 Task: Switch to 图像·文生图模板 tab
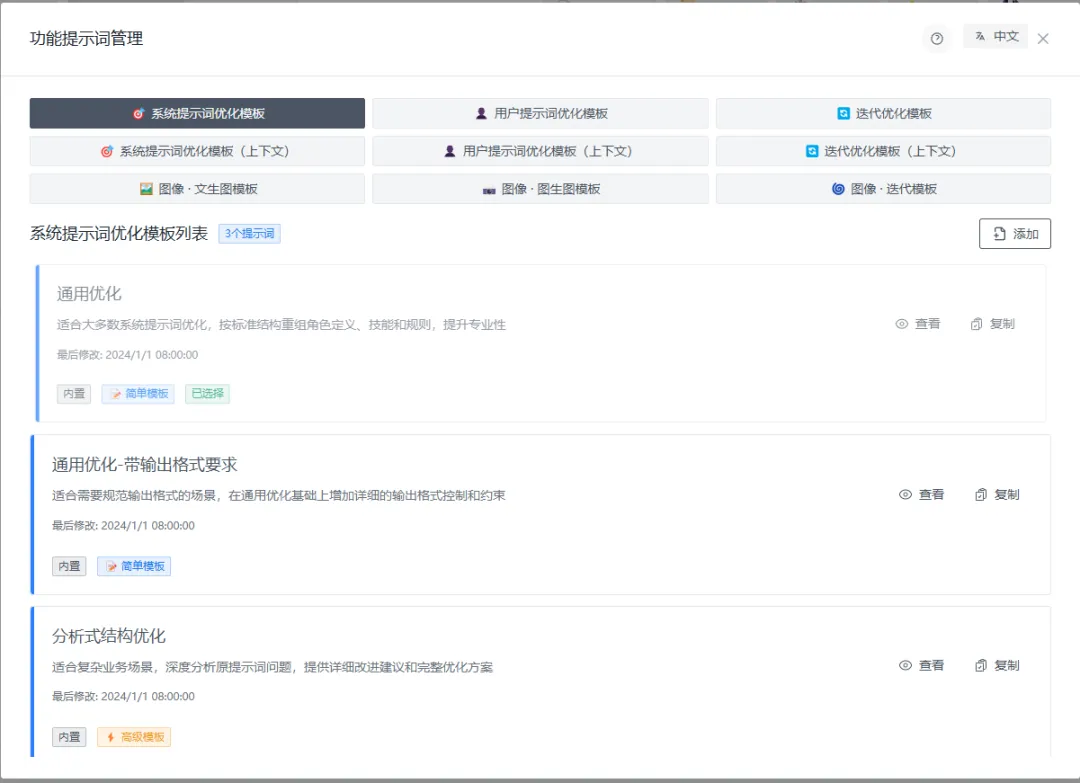point(197,189)
